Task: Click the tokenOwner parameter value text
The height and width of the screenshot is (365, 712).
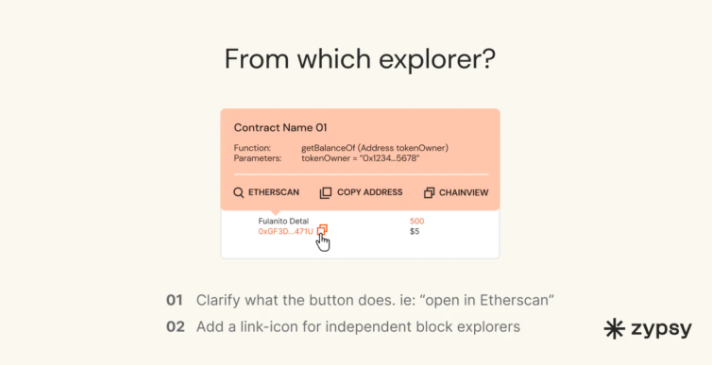Action: tap(360, 158)
